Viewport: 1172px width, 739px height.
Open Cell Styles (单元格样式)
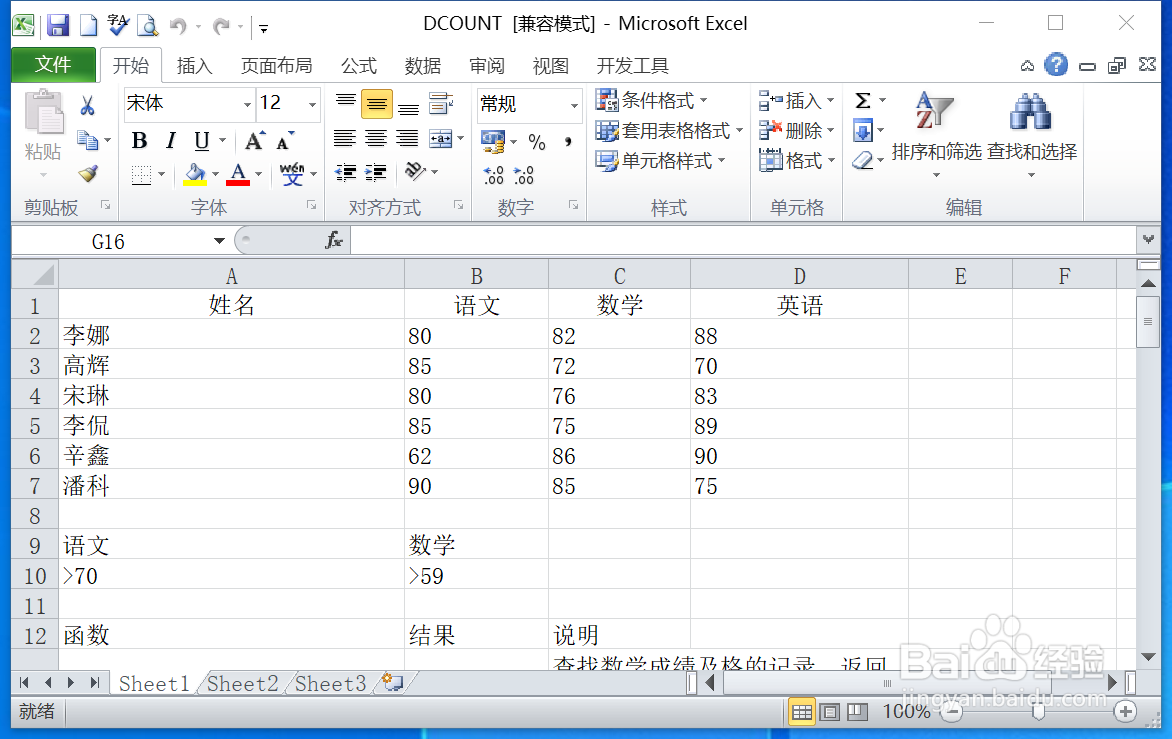661,161
